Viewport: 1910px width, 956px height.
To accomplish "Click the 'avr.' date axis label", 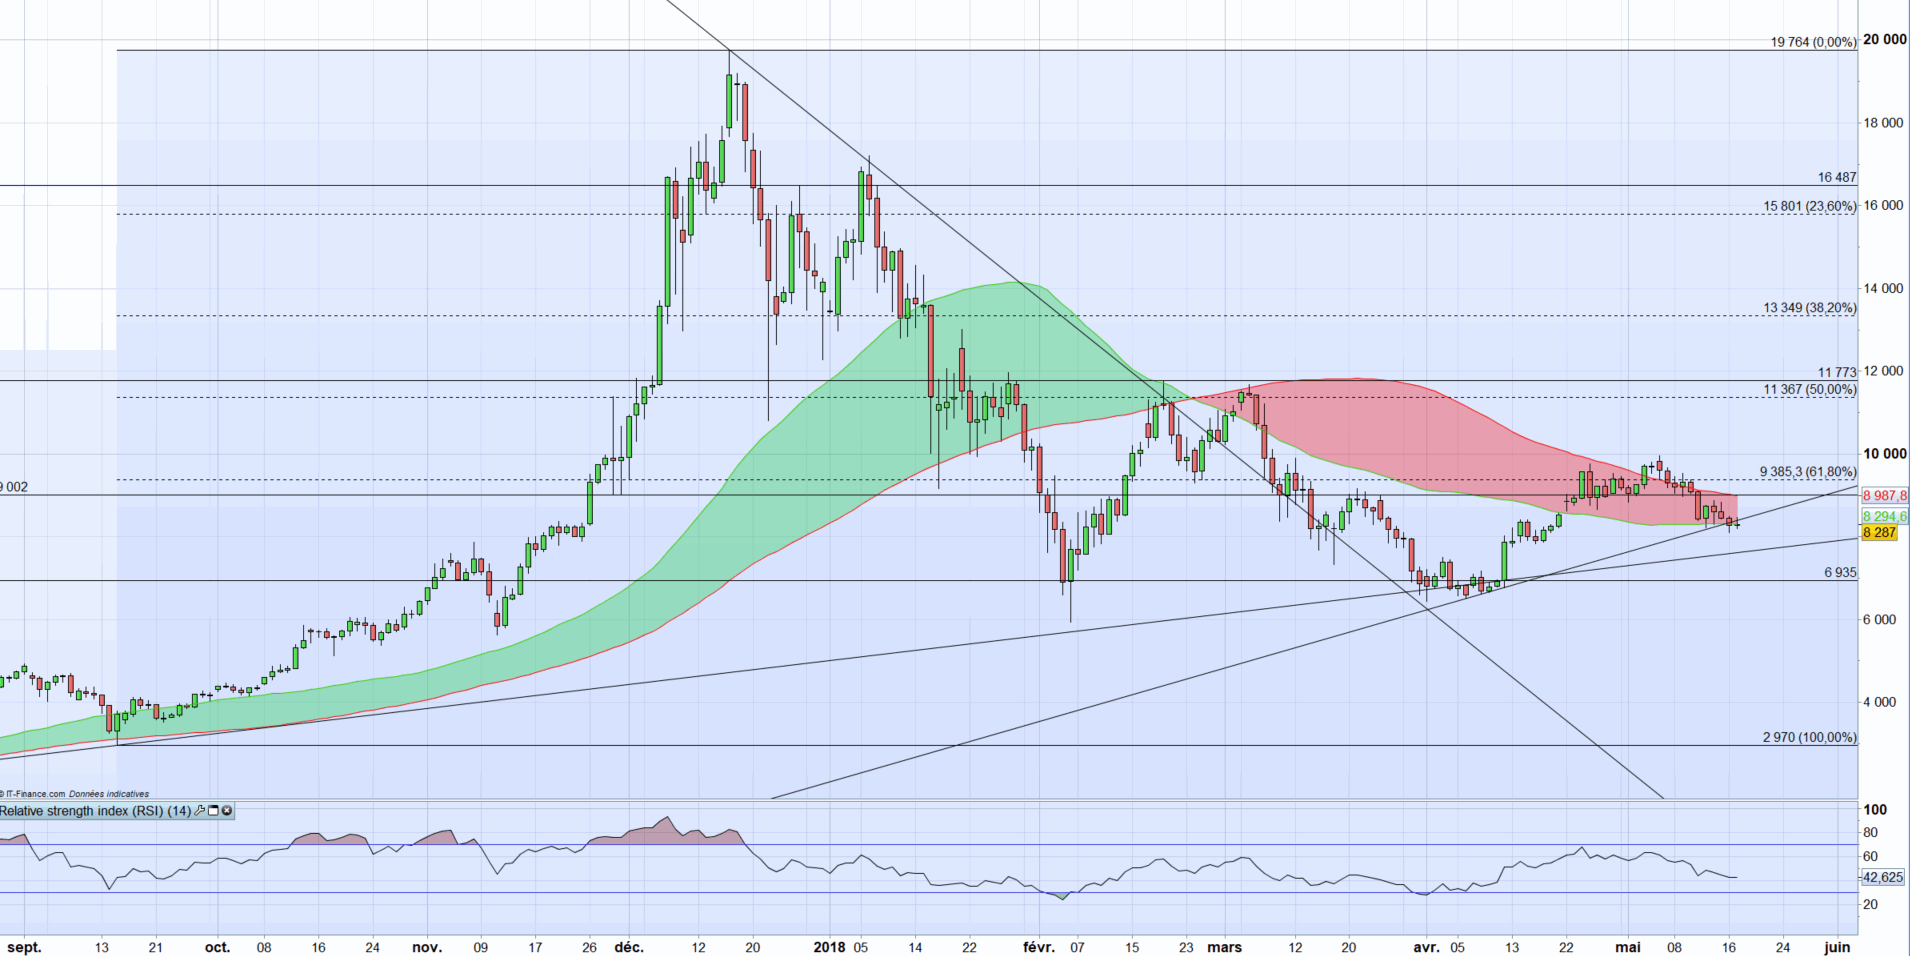I will 1426,947.
